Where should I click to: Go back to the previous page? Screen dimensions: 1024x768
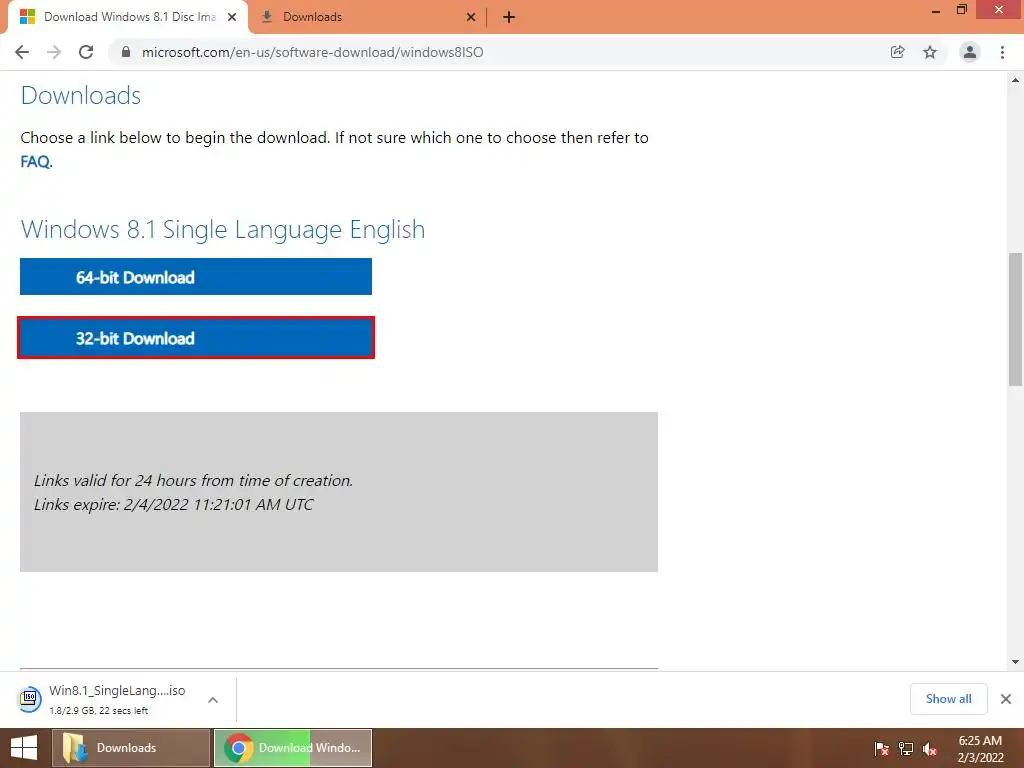click(x=22, y=52)
